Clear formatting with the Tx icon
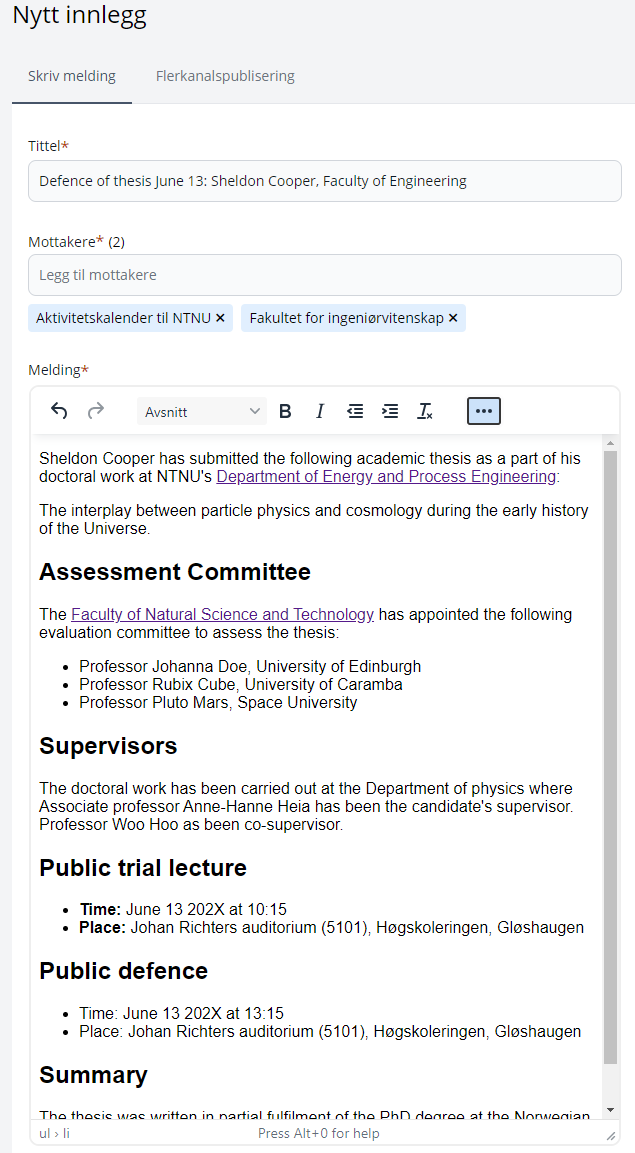The image size is (635, 1153). click(425, 411)
